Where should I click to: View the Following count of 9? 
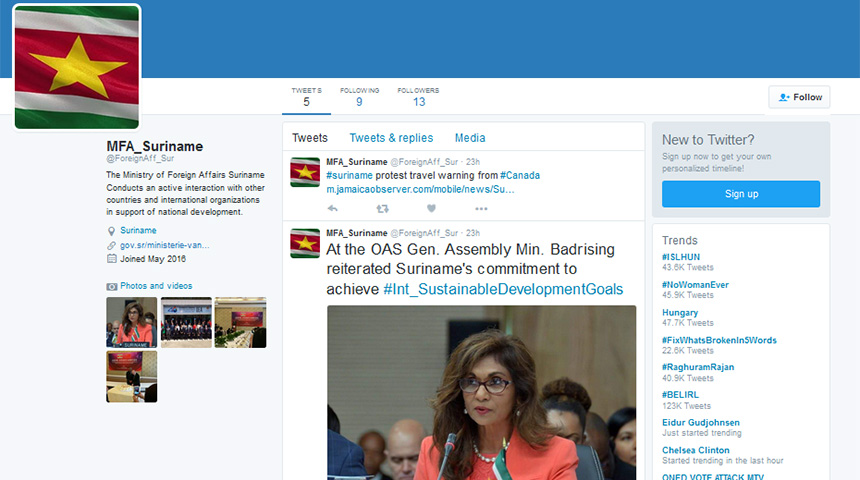pos(359,97)
